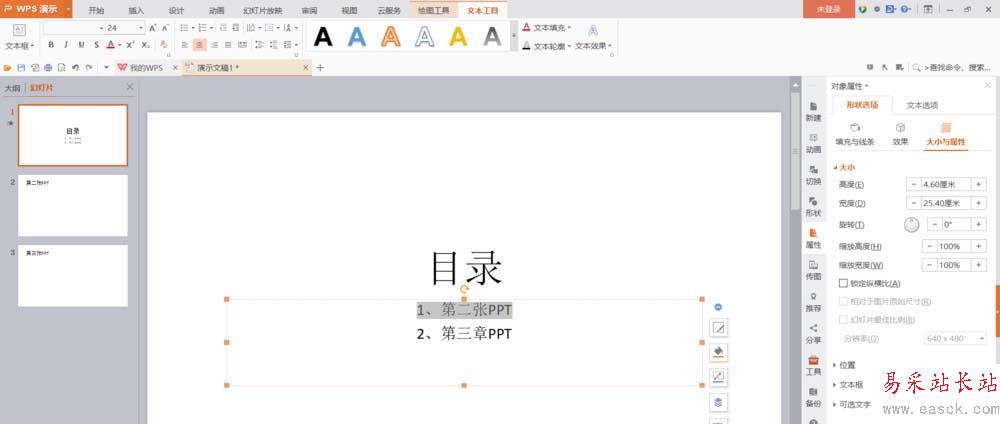The width and height of the screenshot is (1000, 424).
Task: Open the 新建 sidebar panel
Action: point(813,112)
